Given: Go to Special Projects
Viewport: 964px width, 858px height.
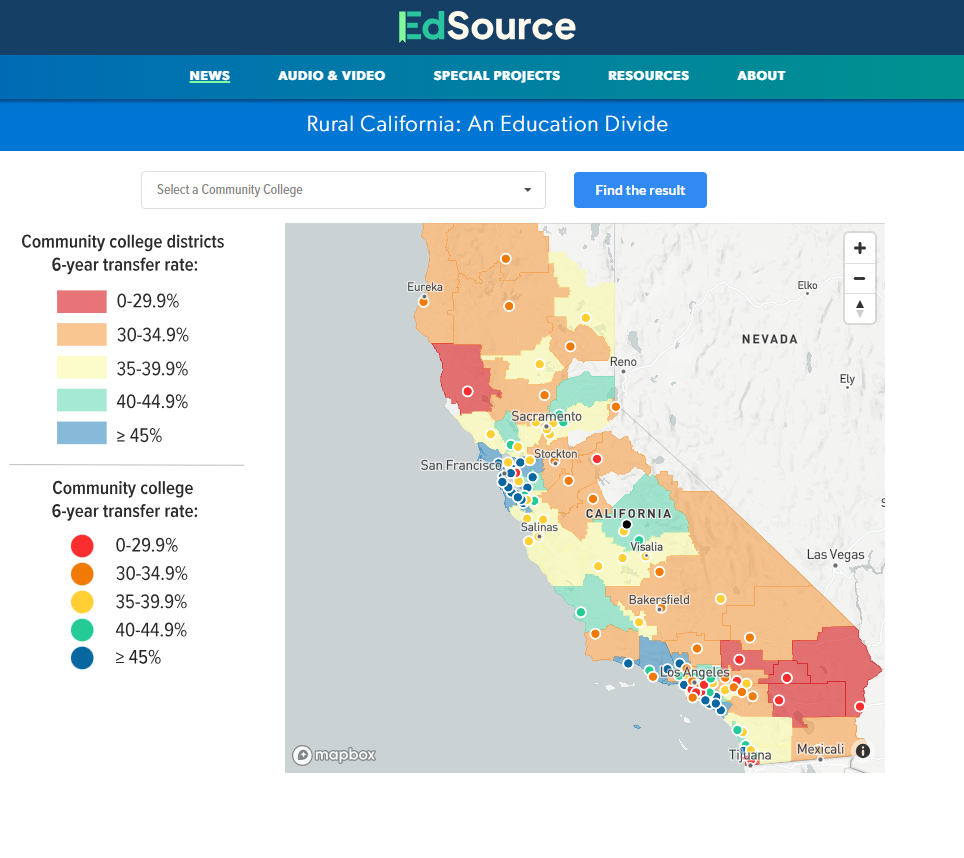Looking at the screenshot, I should (496, 76).
